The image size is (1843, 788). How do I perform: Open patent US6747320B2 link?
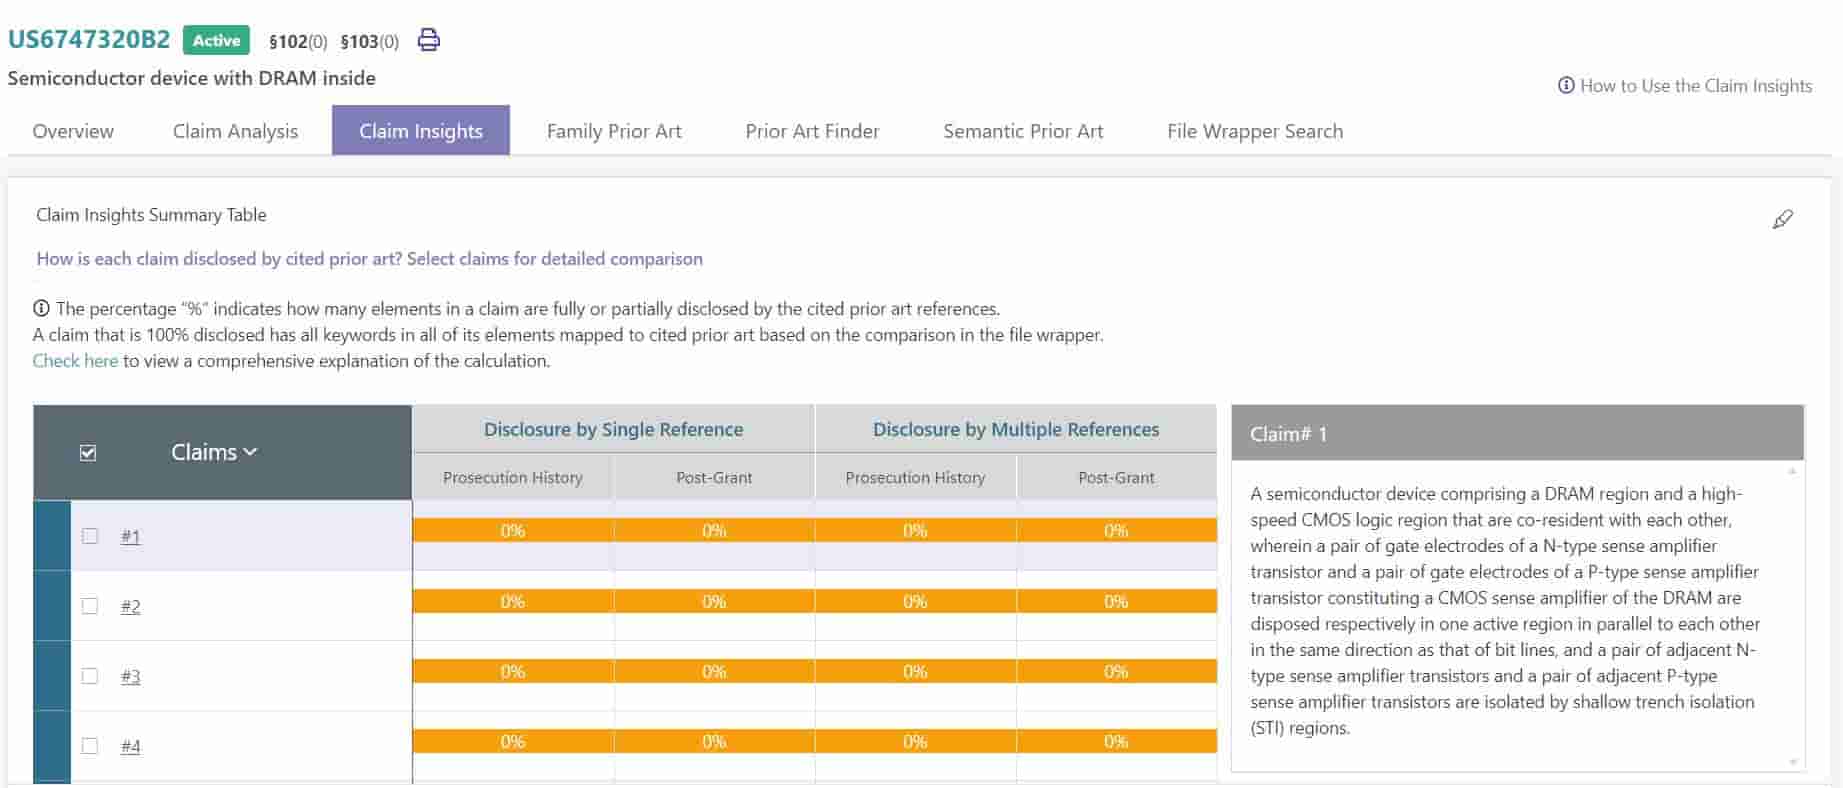coord(89,40)
